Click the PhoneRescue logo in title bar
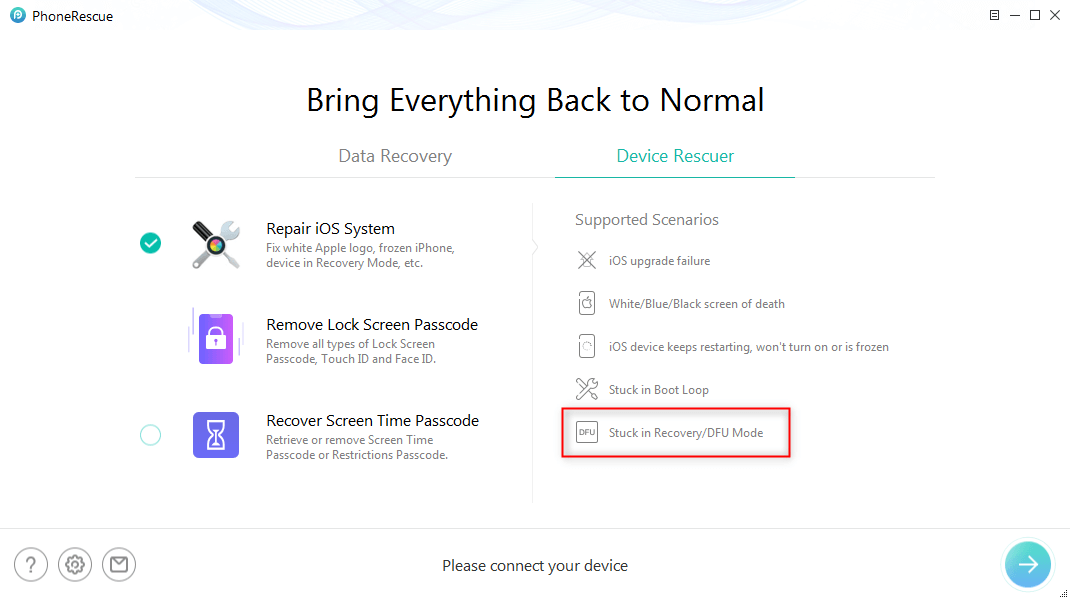 (x=18, y=15)
